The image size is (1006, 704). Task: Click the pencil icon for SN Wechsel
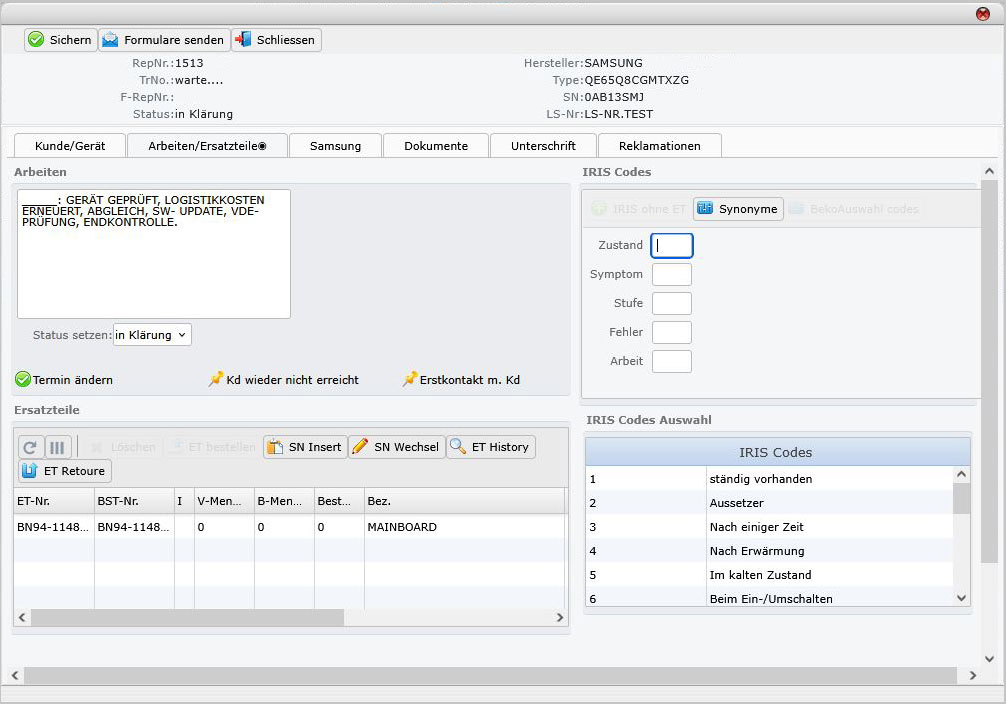point(361,447)
